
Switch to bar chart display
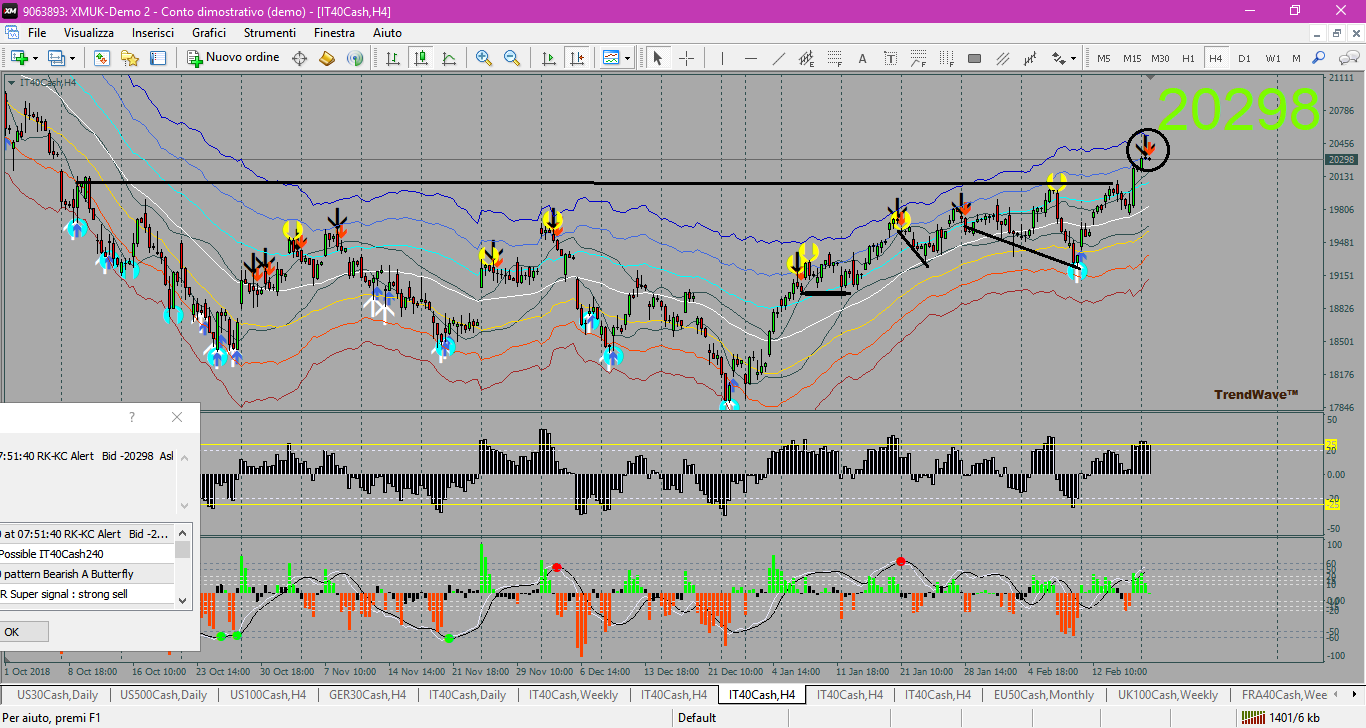coord(393,58)
